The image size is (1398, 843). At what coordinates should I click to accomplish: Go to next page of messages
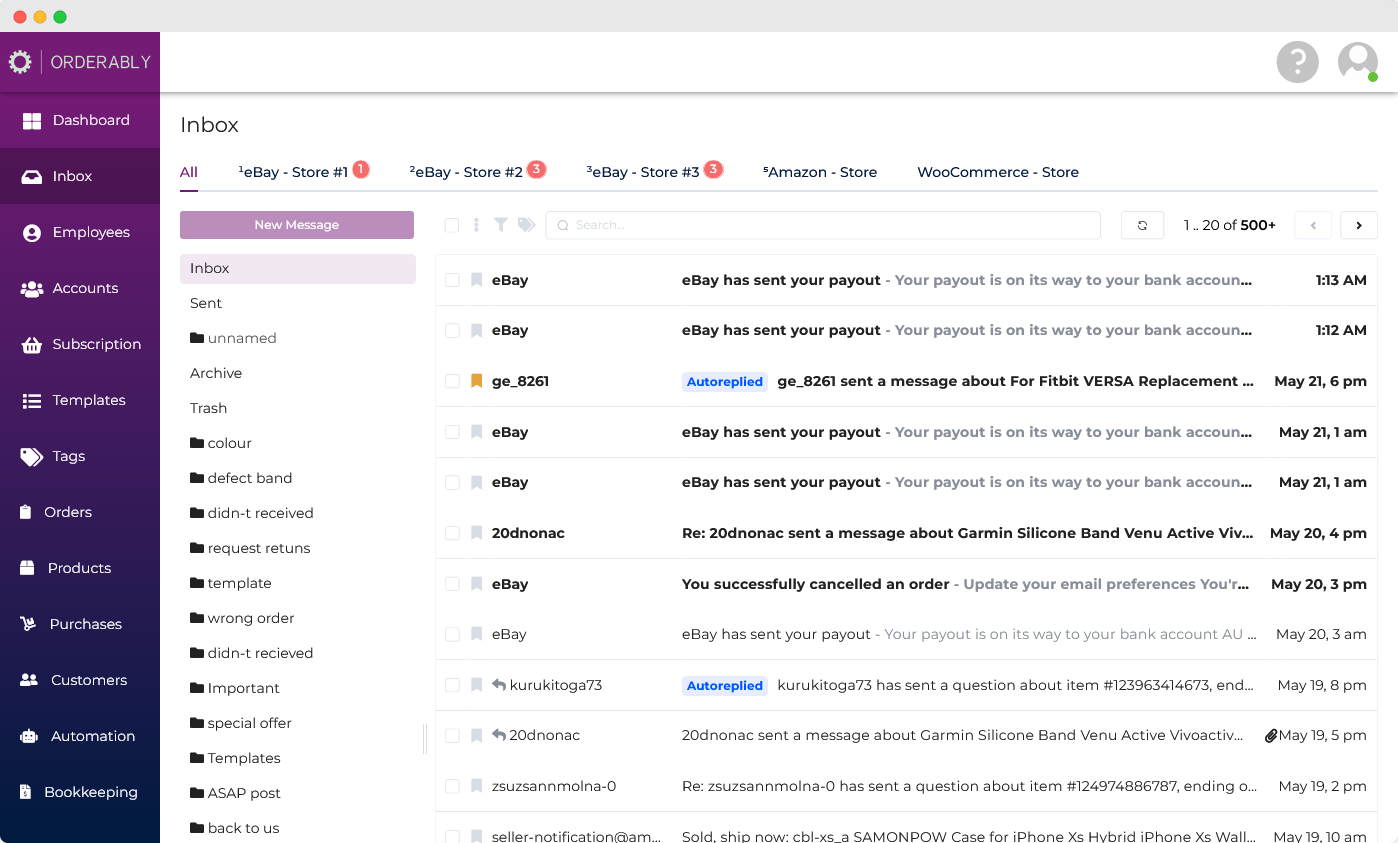pyautogui.click(x=1359, y=225)
